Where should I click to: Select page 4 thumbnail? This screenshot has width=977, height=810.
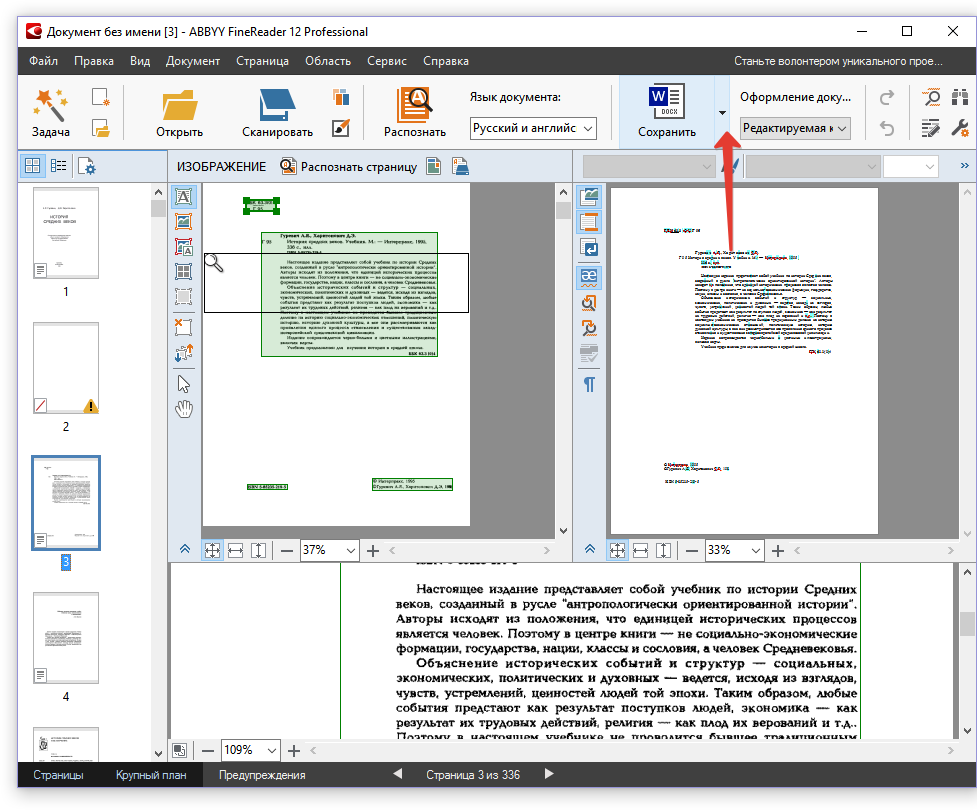point(66,640)
